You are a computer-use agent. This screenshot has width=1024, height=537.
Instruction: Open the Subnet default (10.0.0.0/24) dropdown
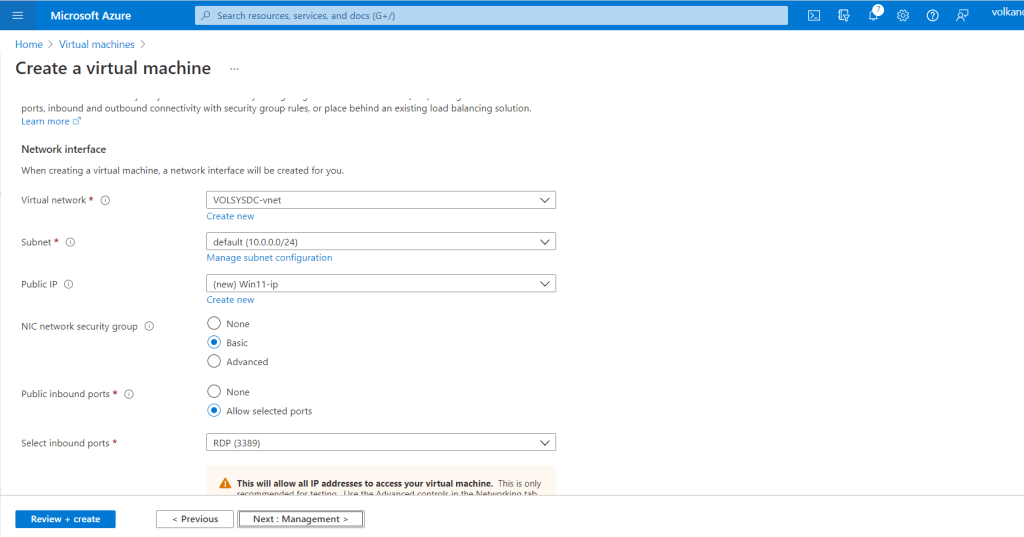coord(380,242)
